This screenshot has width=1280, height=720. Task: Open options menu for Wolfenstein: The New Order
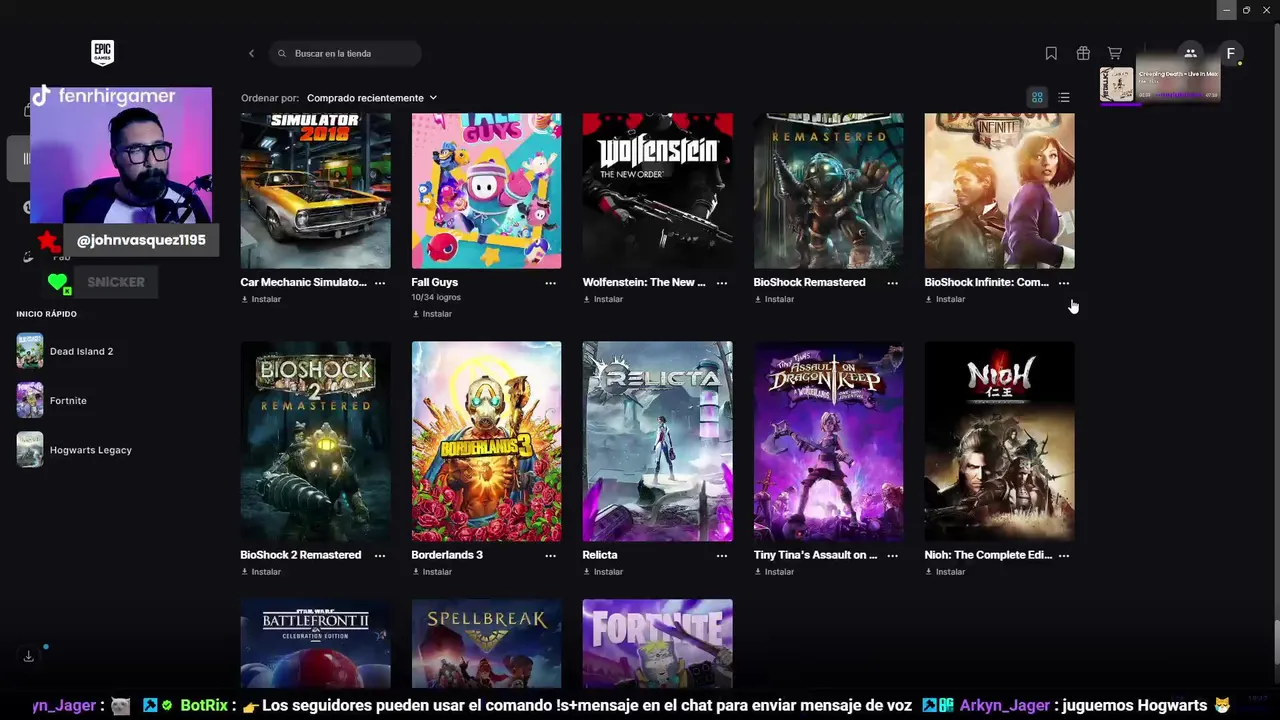(x=721, y=283)
